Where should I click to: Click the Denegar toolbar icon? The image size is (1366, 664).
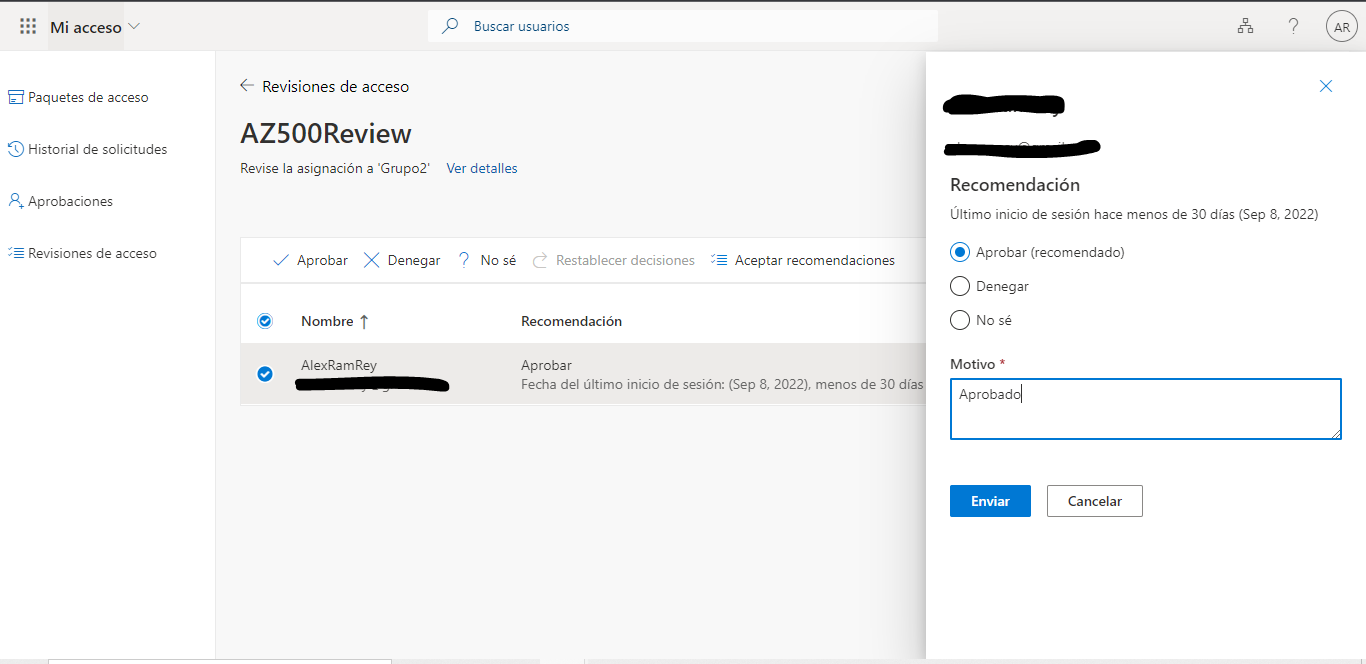[401, 259]
